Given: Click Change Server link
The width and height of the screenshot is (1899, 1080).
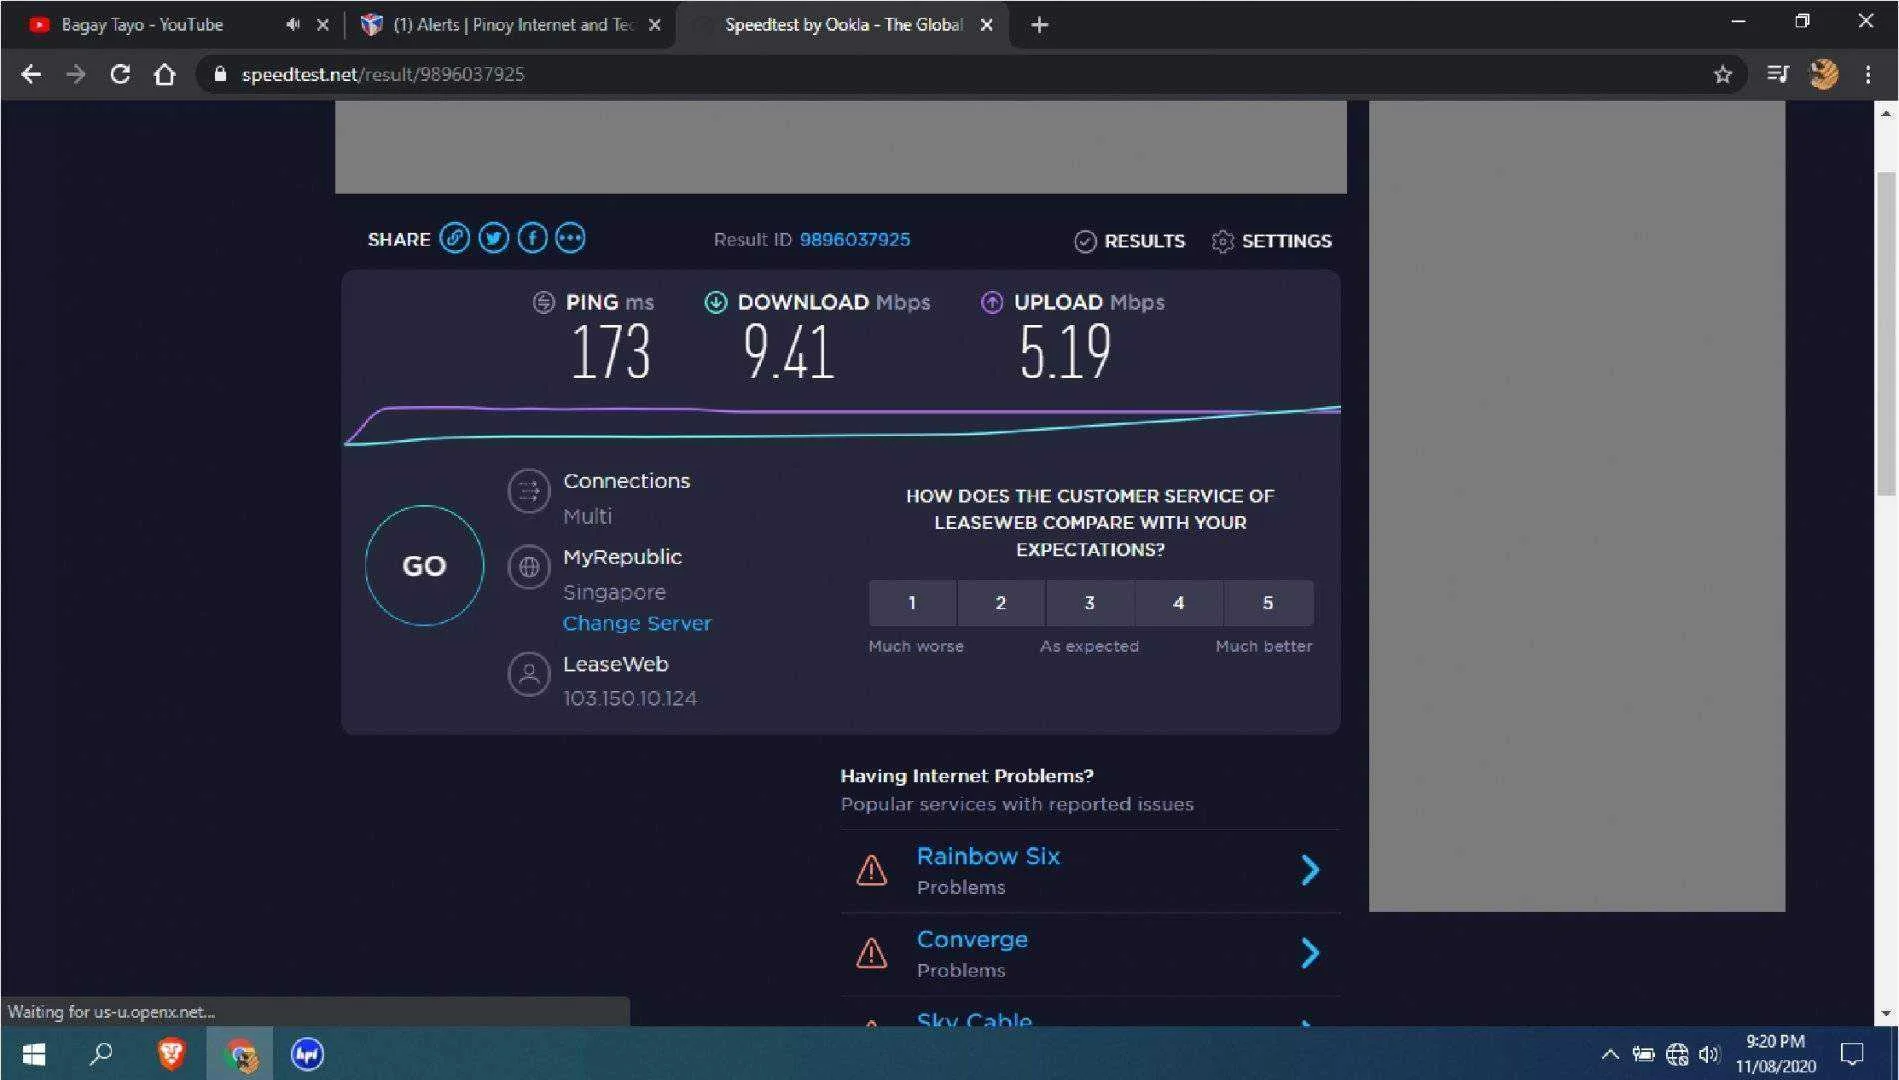Looking at the screenshot, I should [637, 623].
